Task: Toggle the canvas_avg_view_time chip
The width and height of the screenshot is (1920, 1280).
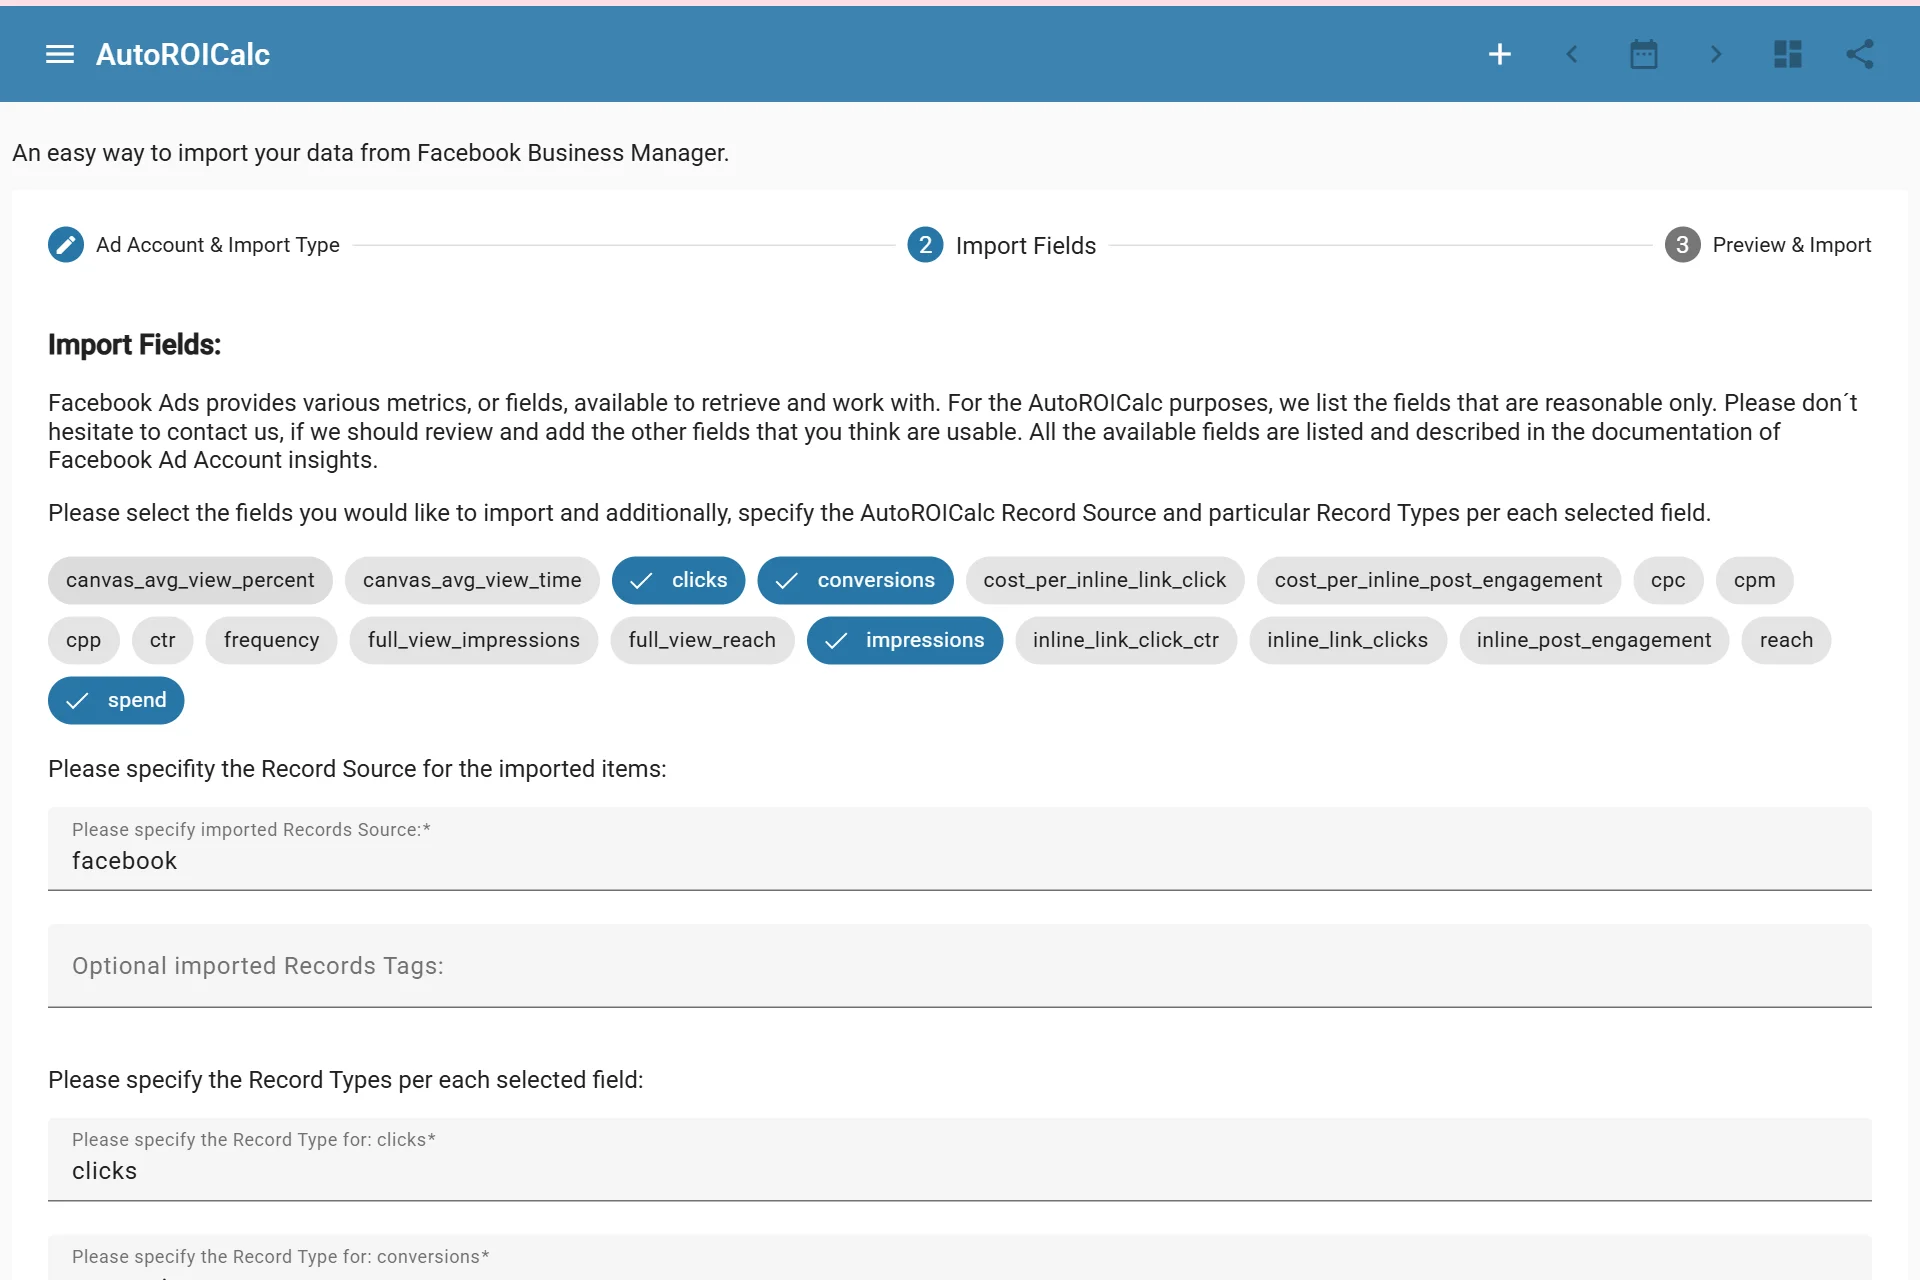Action: [x=472, y=580]
